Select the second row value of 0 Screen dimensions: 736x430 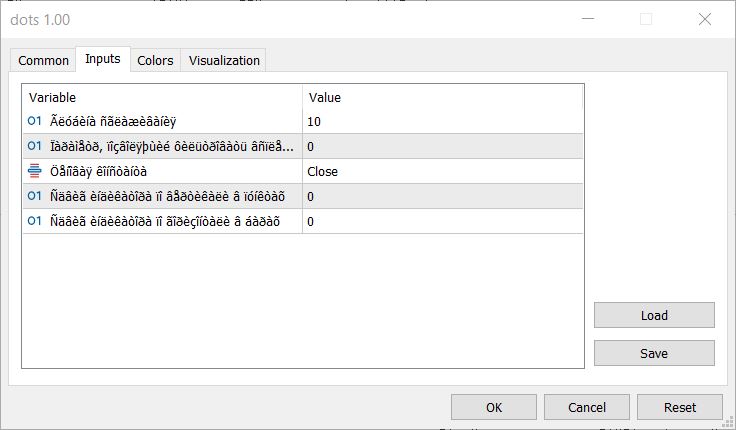point(442,146)
